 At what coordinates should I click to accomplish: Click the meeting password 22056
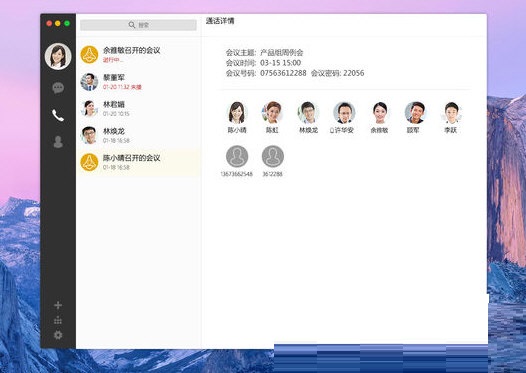354,73
